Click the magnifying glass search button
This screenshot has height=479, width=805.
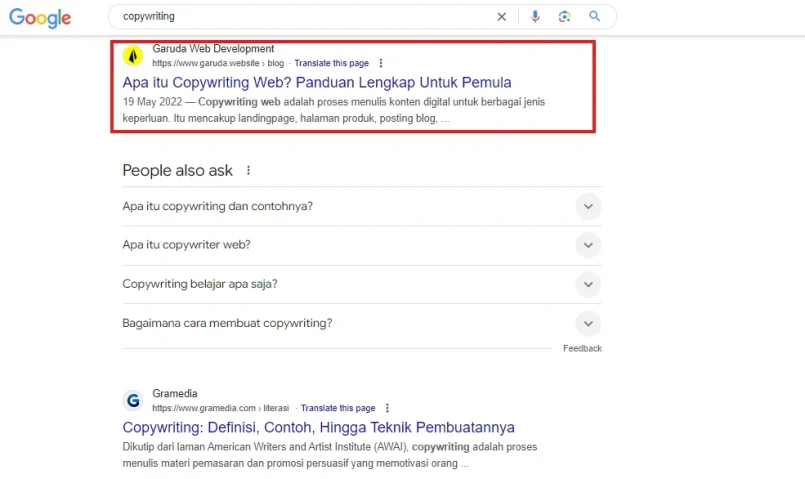595,16
